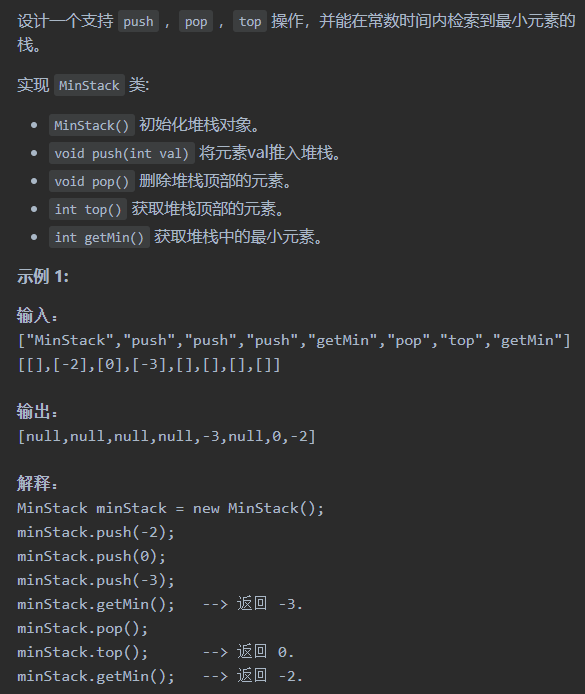This screenshot has width=585, height=694.
Task: Click the output [null,null,null...] line
Action: (166, 436)
